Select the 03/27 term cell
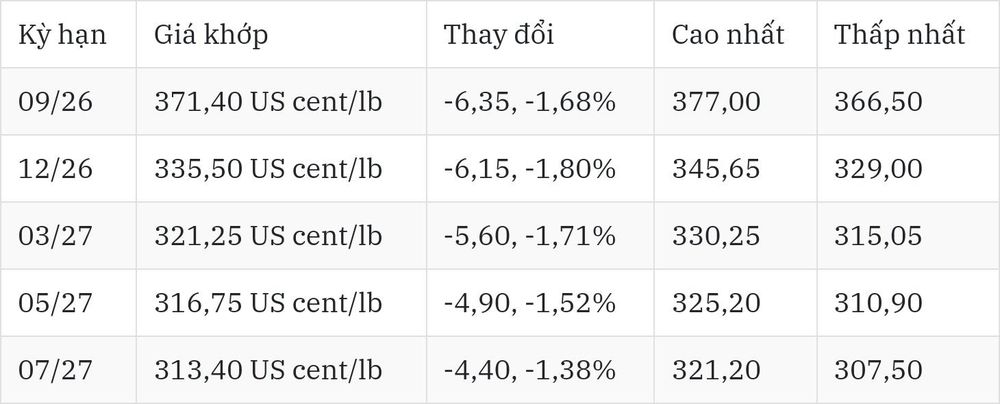The width and height of the screenshot is (1000, 404). point(68,236)
